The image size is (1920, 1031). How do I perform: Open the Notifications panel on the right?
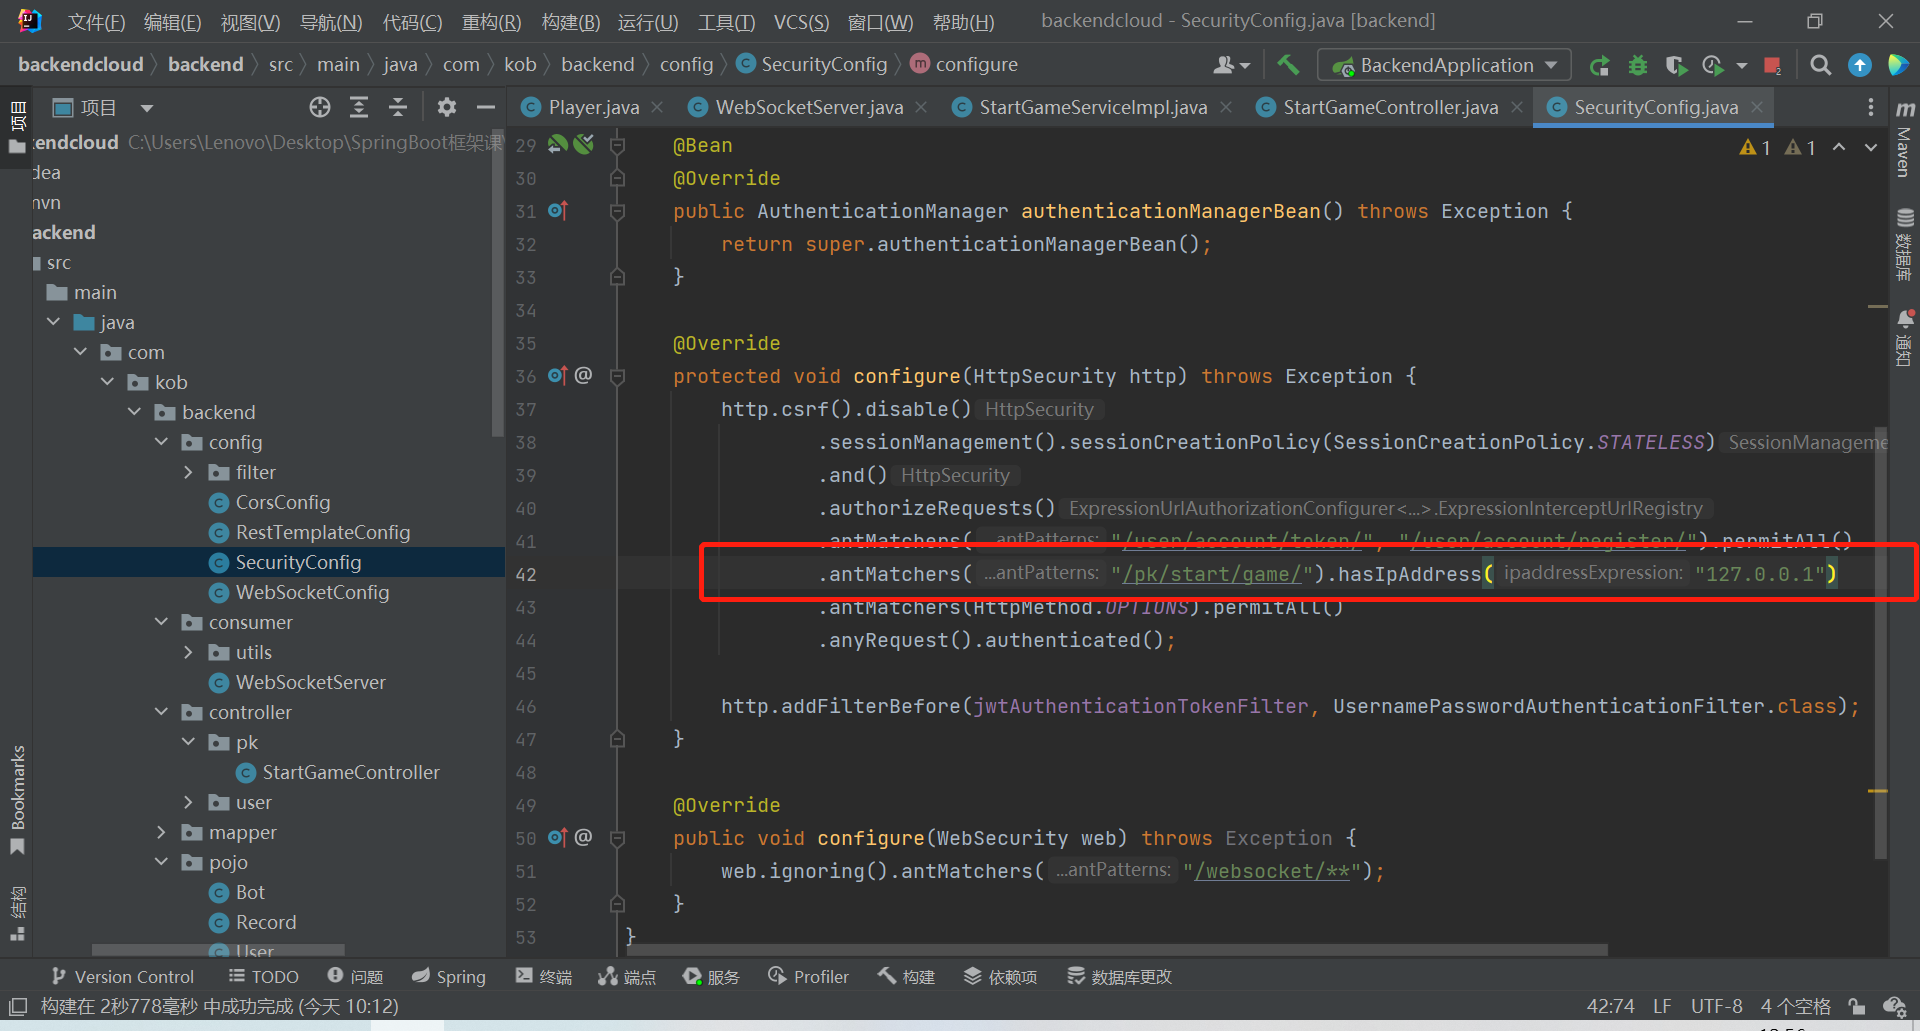point(1905,338)
